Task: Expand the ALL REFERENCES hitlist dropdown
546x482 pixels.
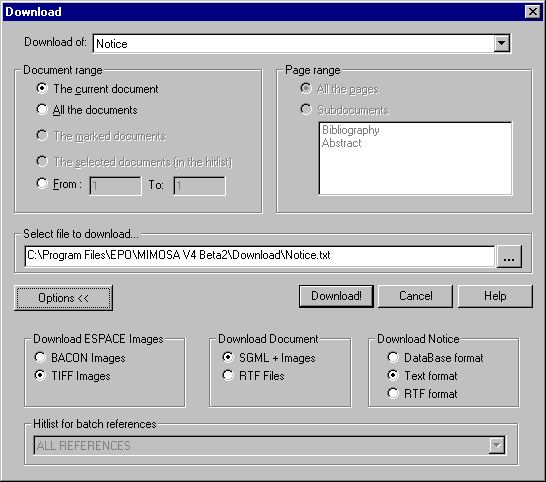Action: pyautogui.click(x=497, y=445)
